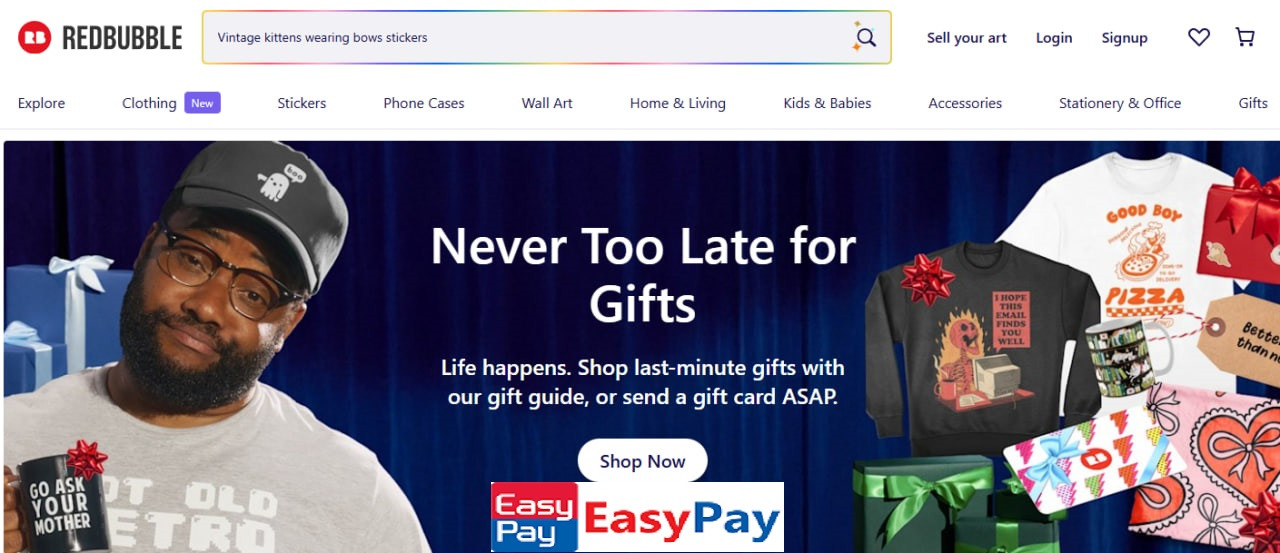Open the Accessories category

coord(965,103)
